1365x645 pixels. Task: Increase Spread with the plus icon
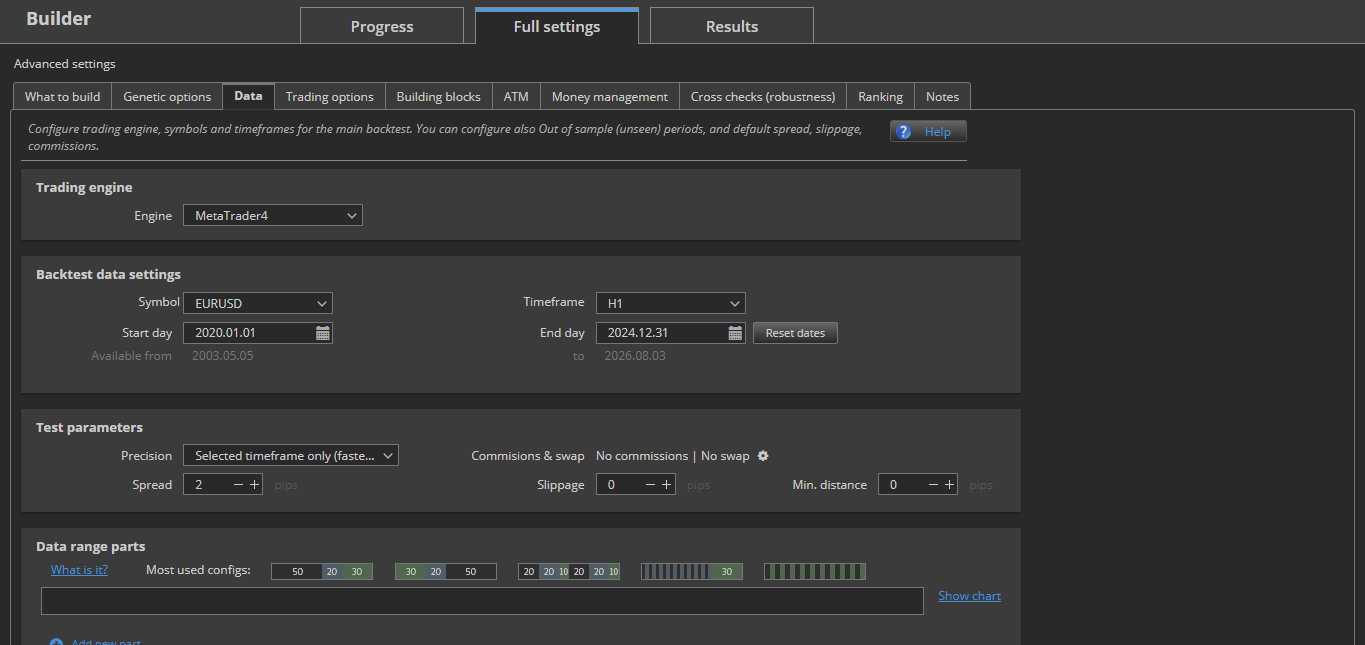pos(254,485)
